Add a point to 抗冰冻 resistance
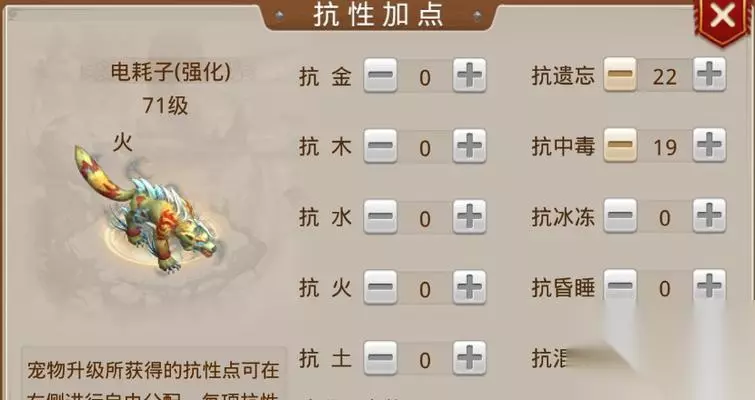Viewport: 755px width, 400px height. [709, 216]
